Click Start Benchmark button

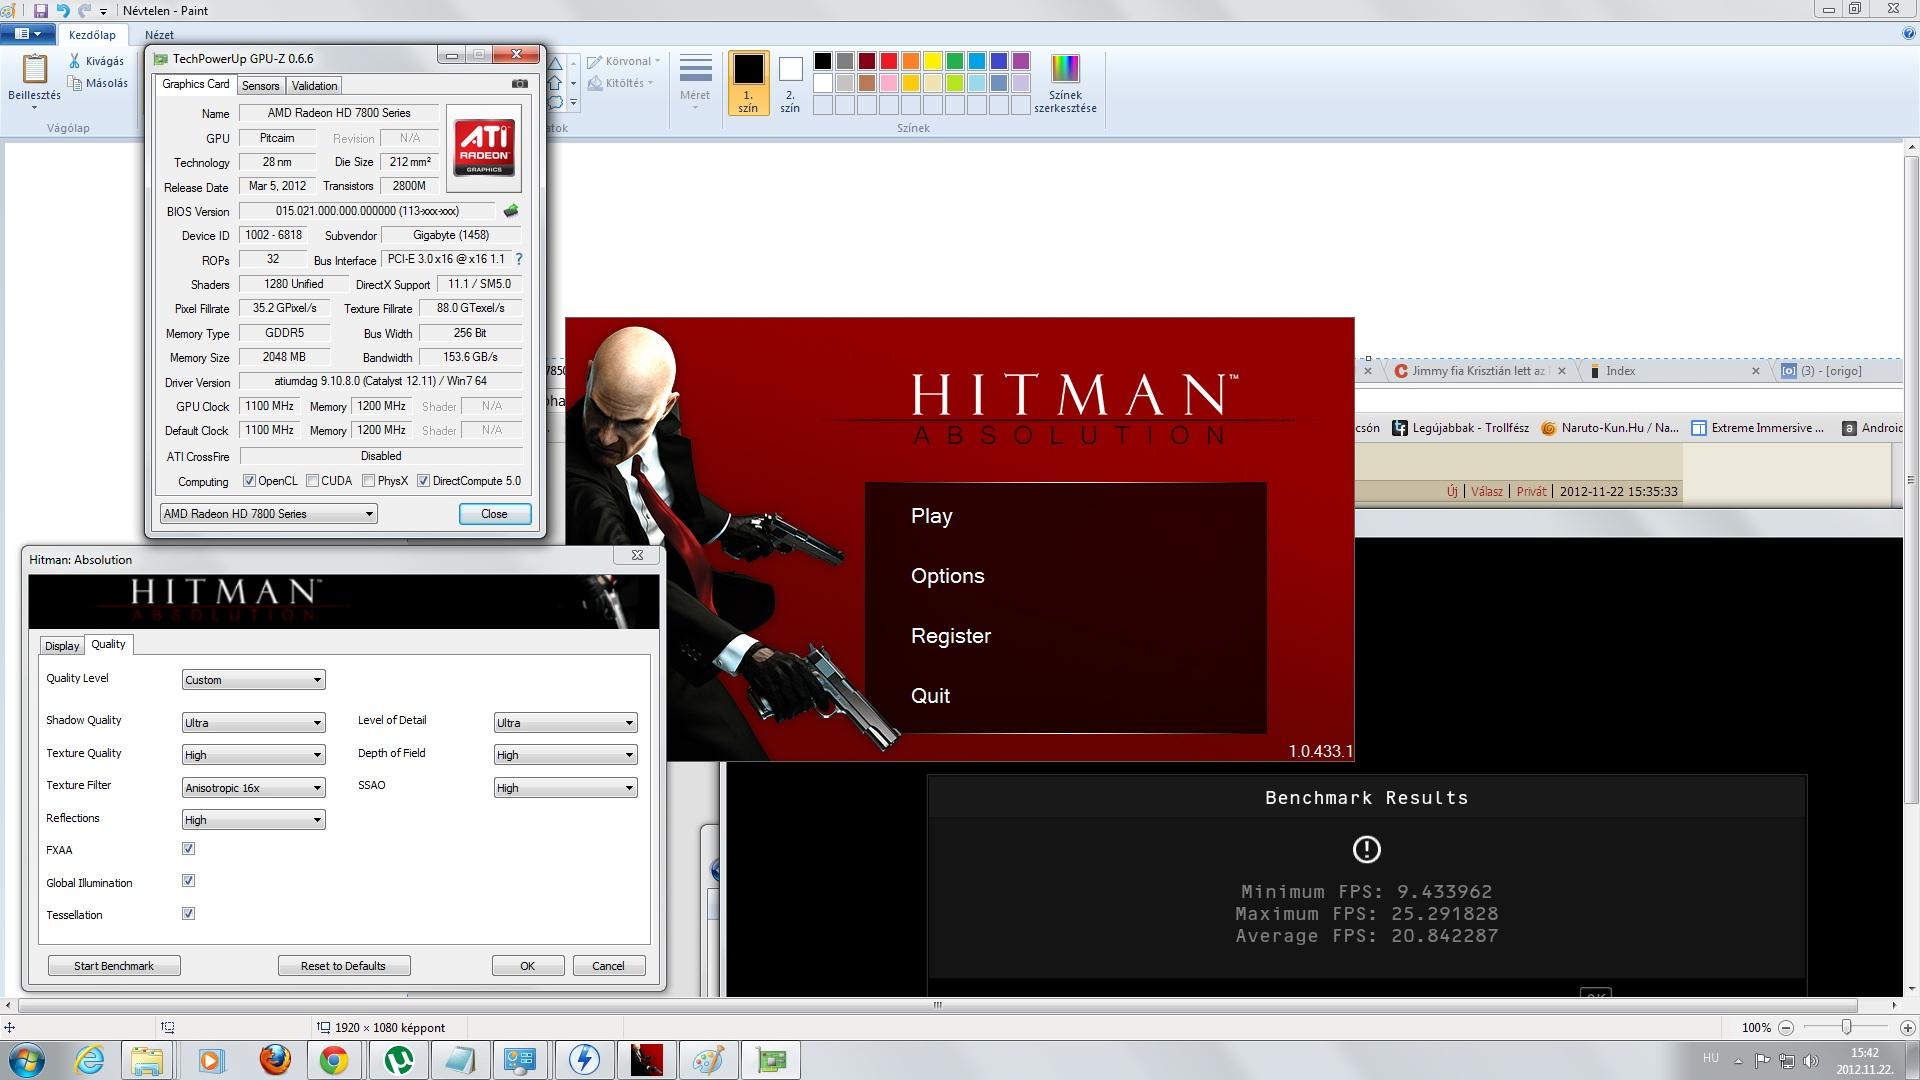coord(114,966)
